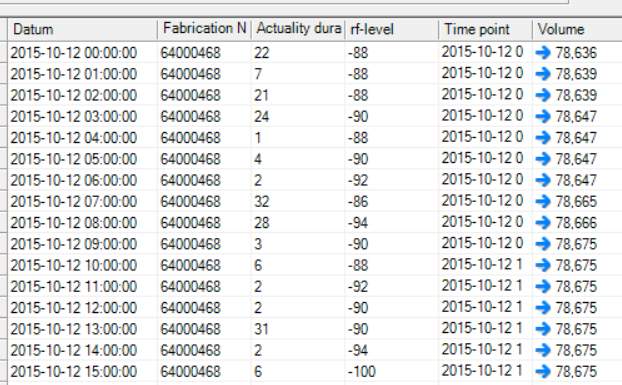Select the row header for the 06:00:00 row
Image resolution: width=622 pixels, height=385 pixels.
[x=4, y=180]
